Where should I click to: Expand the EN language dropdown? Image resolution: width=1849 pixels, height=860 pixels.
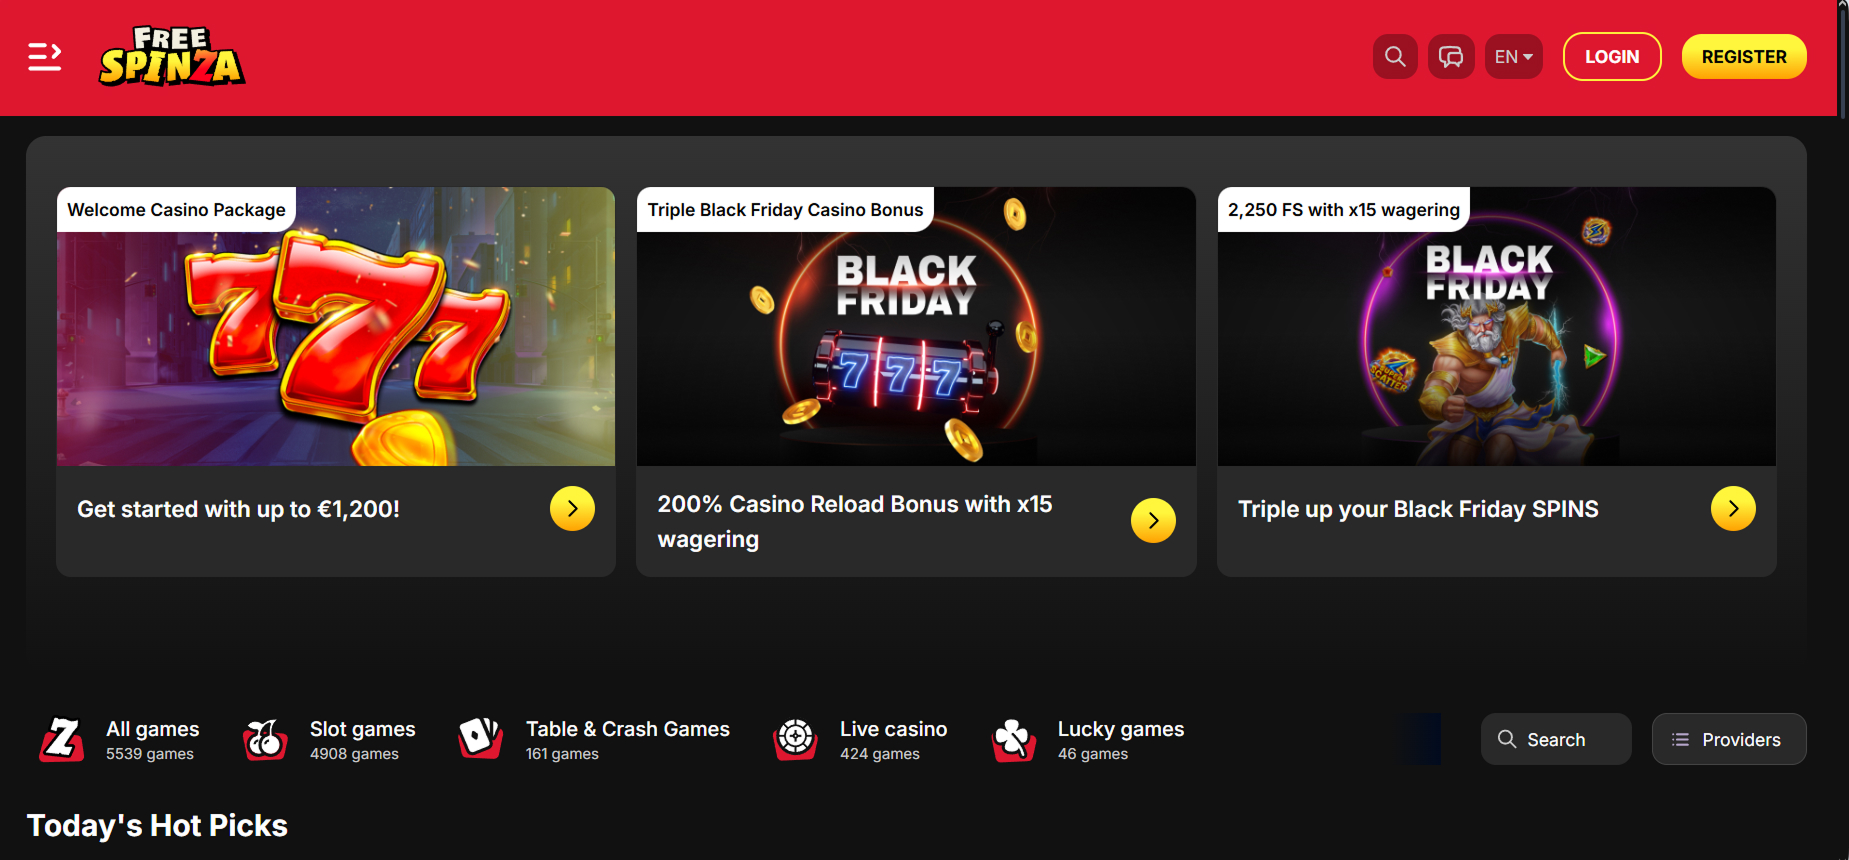pos(1513,57)
